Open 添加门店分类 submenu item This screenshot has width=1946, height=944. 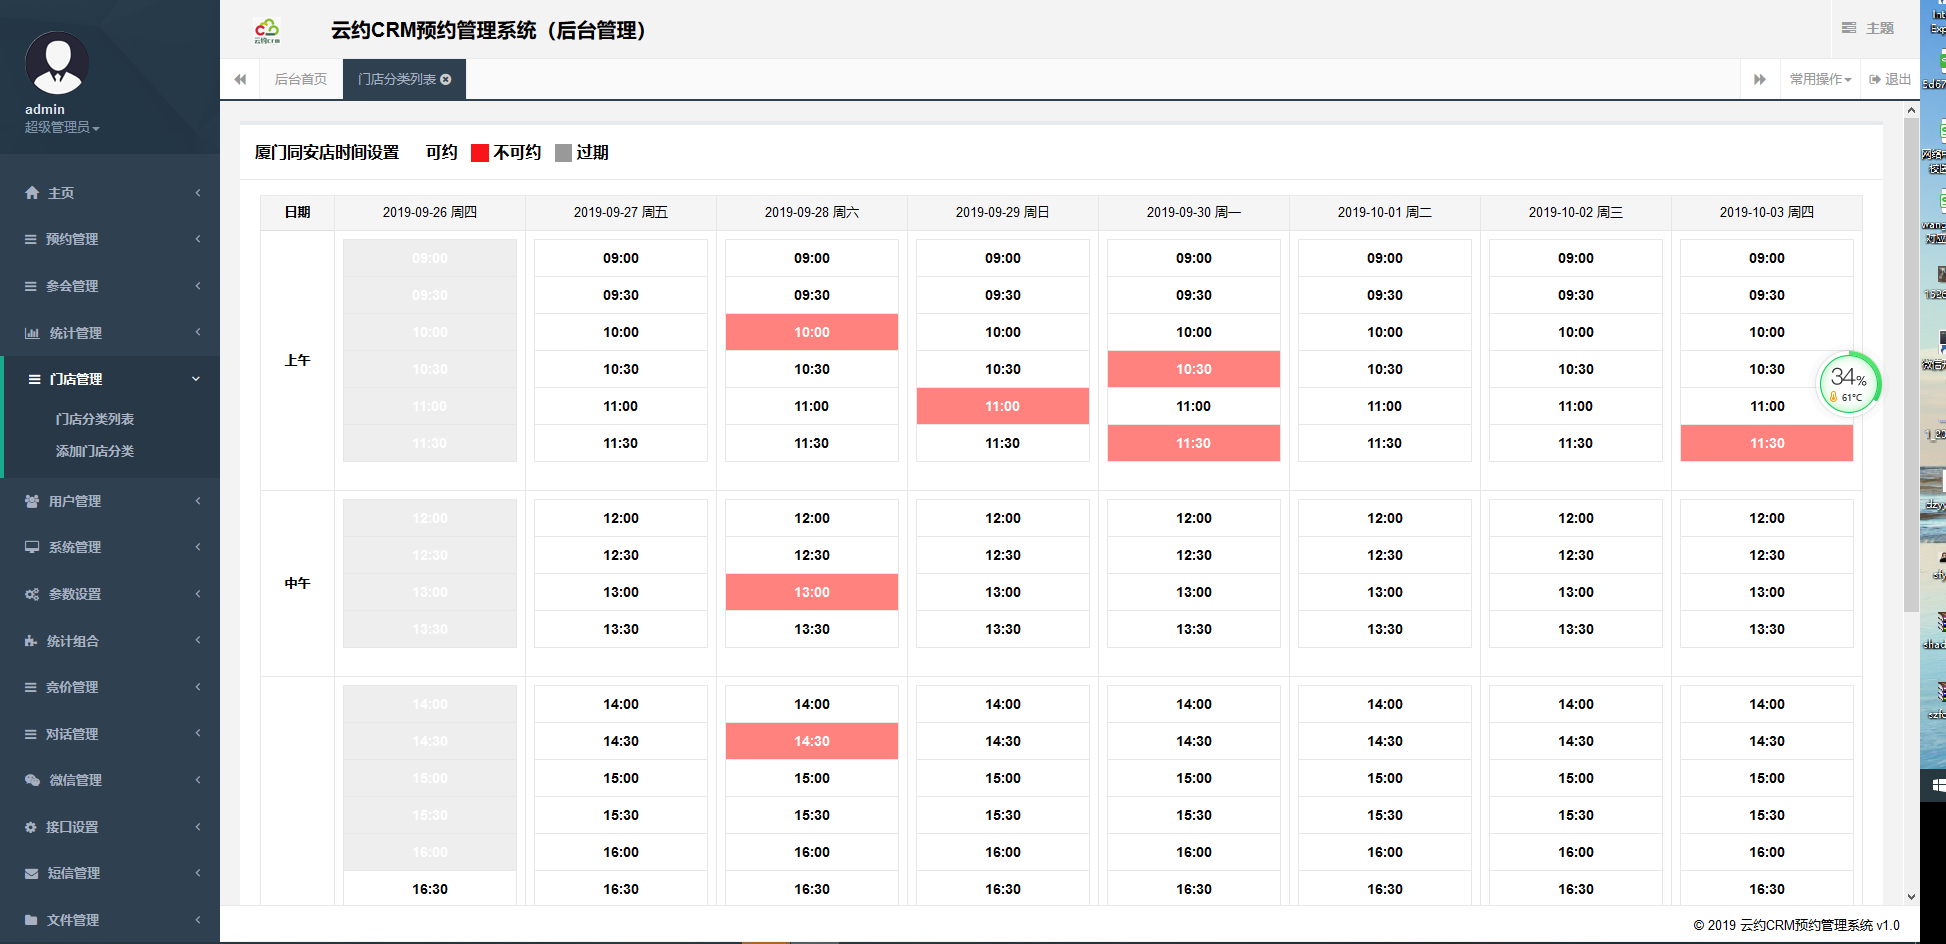[x=95, y=451]
